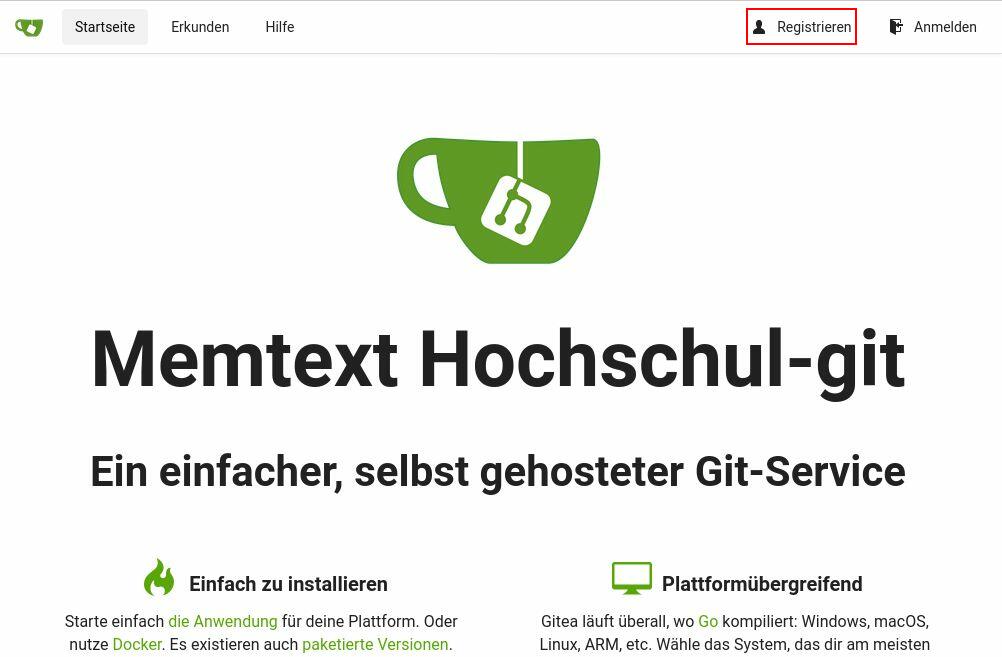Click the green flame icon

click(159, 578)
